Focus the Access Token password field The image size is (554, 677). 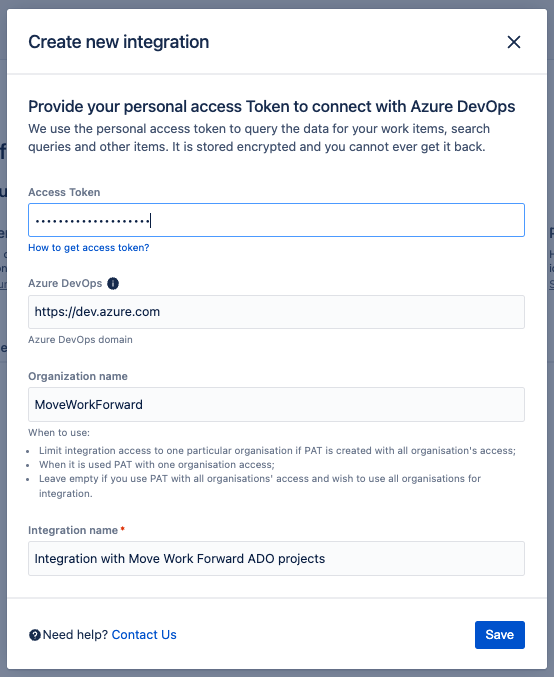click(276, 220)
